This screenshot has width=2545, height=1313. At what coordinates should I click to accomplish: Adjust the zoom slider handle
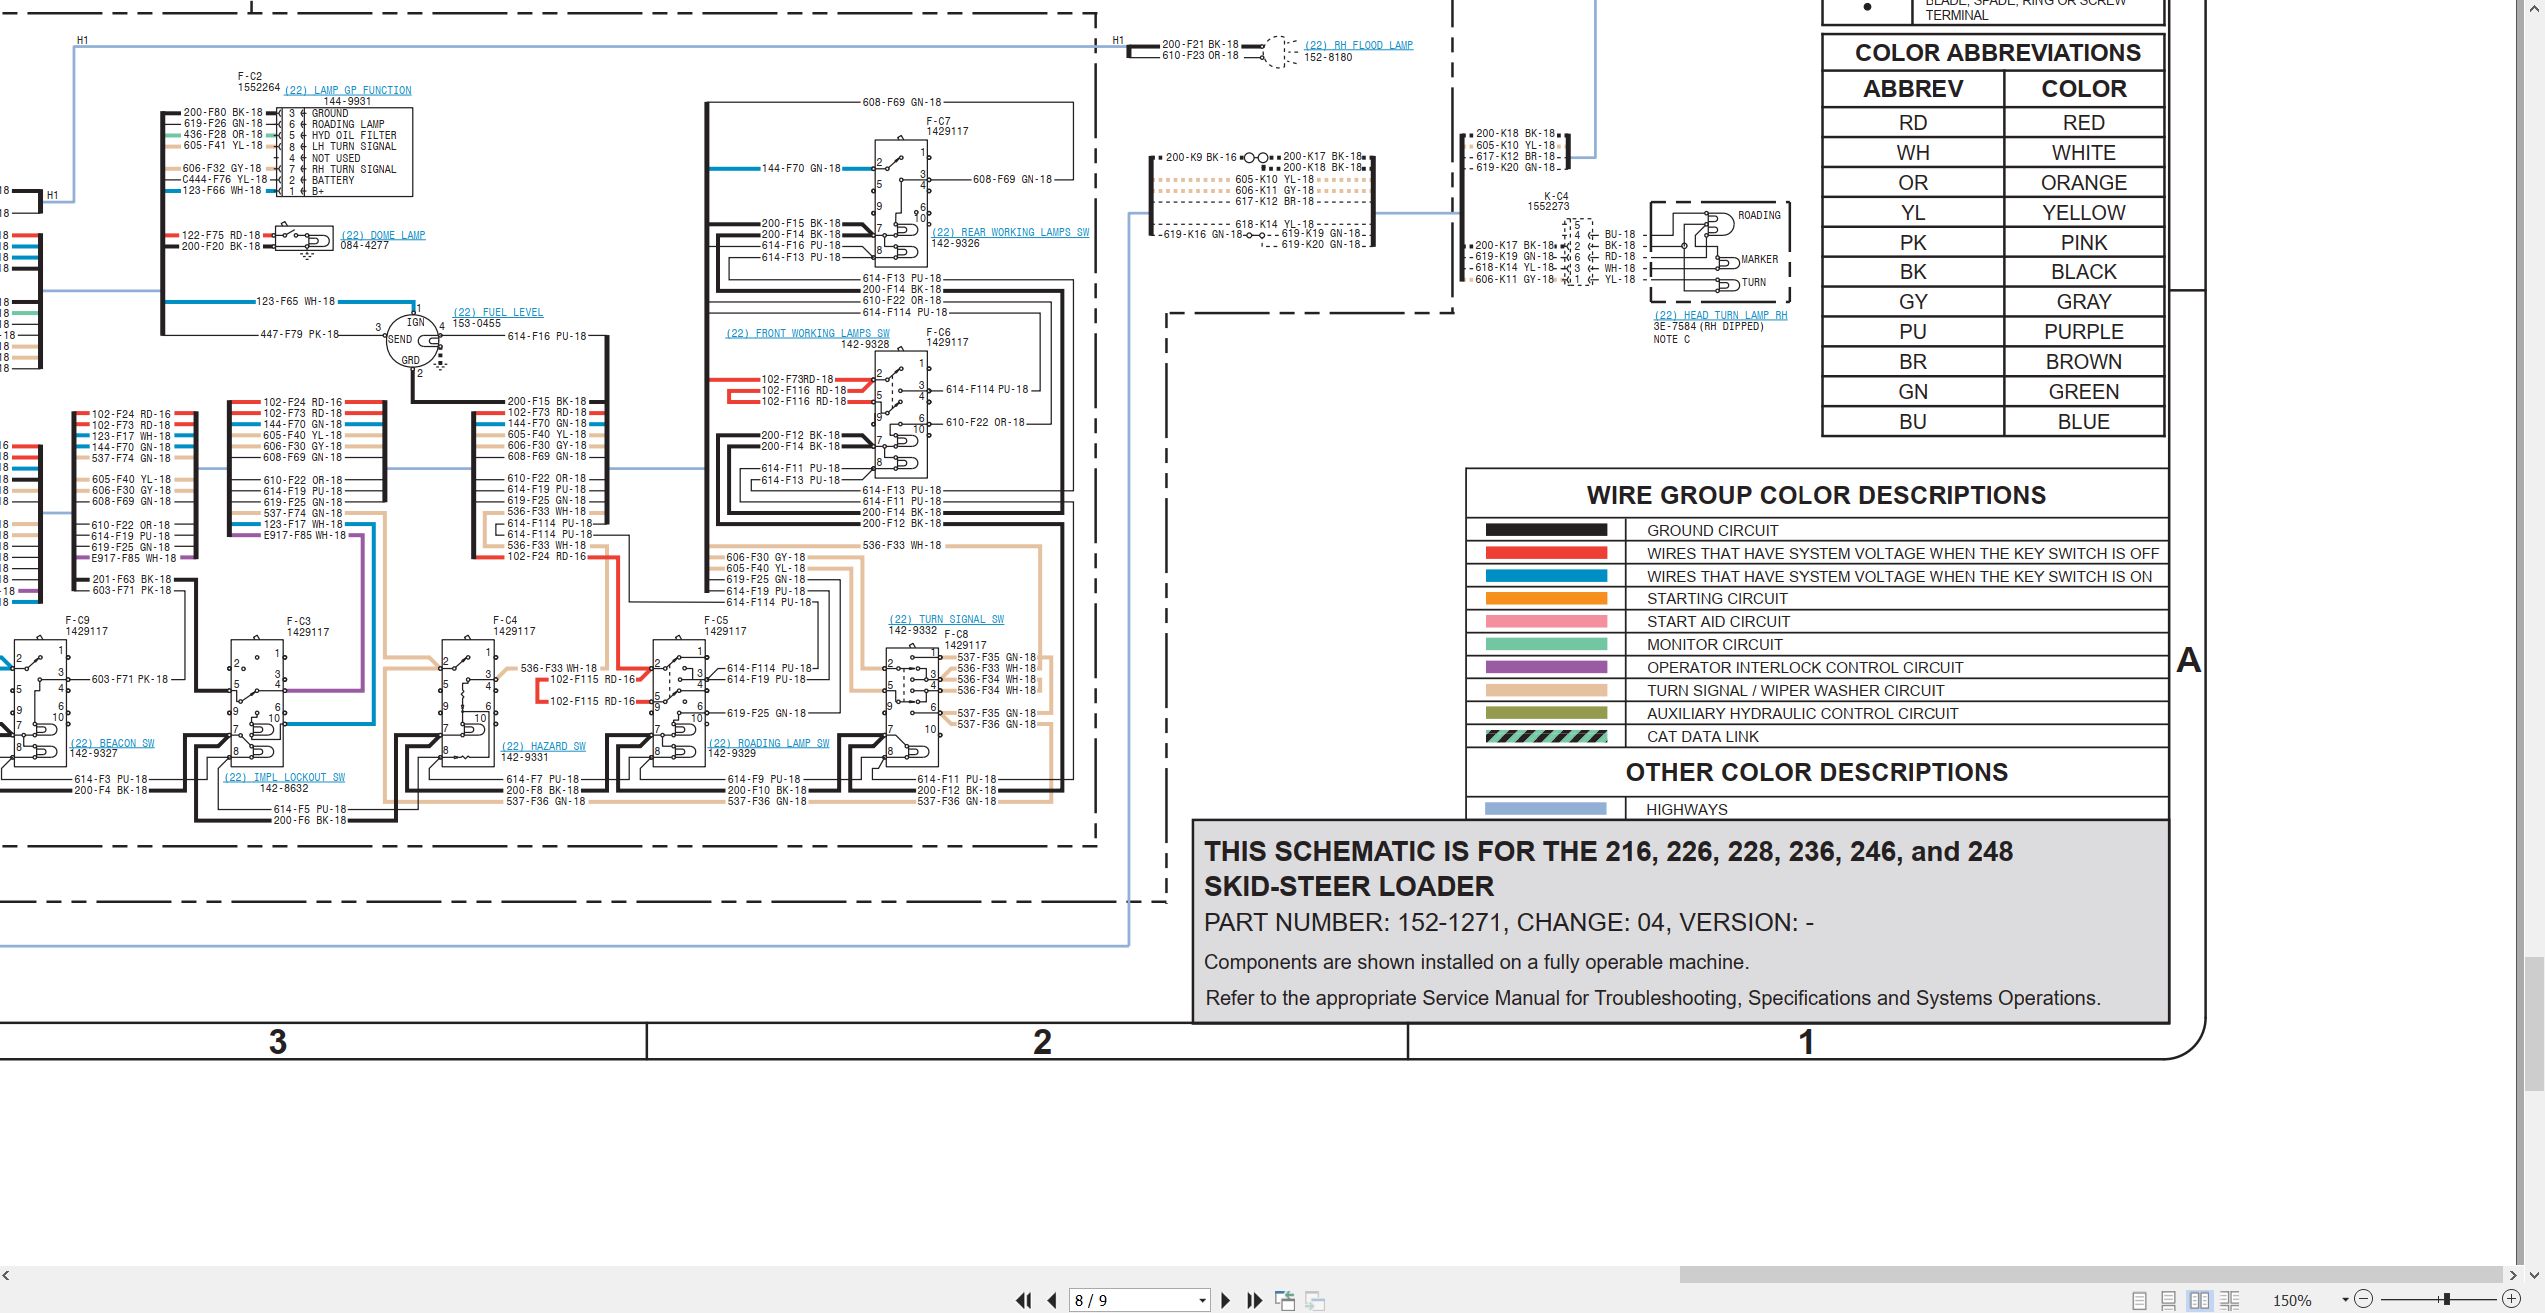click(x=2445, y=1299)
